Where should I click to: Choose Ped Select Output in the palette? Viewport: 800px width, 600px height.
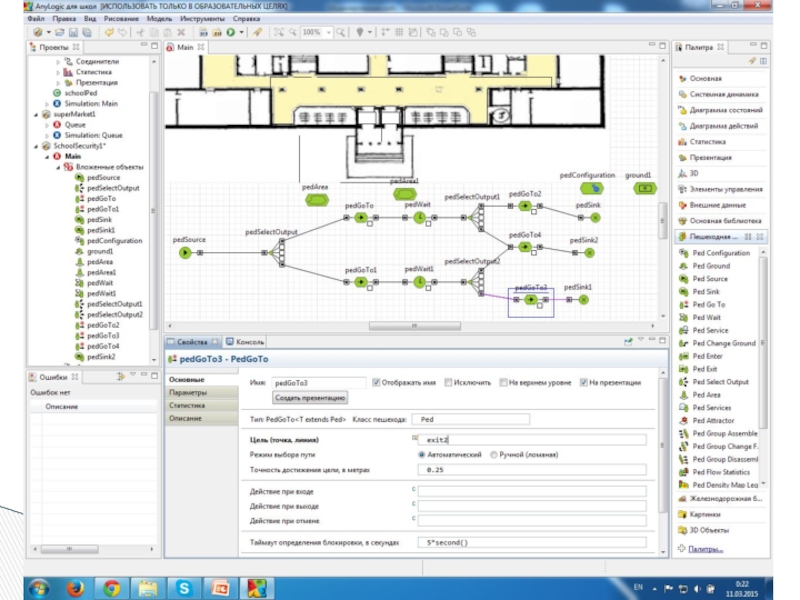click(x=719, y=382)
